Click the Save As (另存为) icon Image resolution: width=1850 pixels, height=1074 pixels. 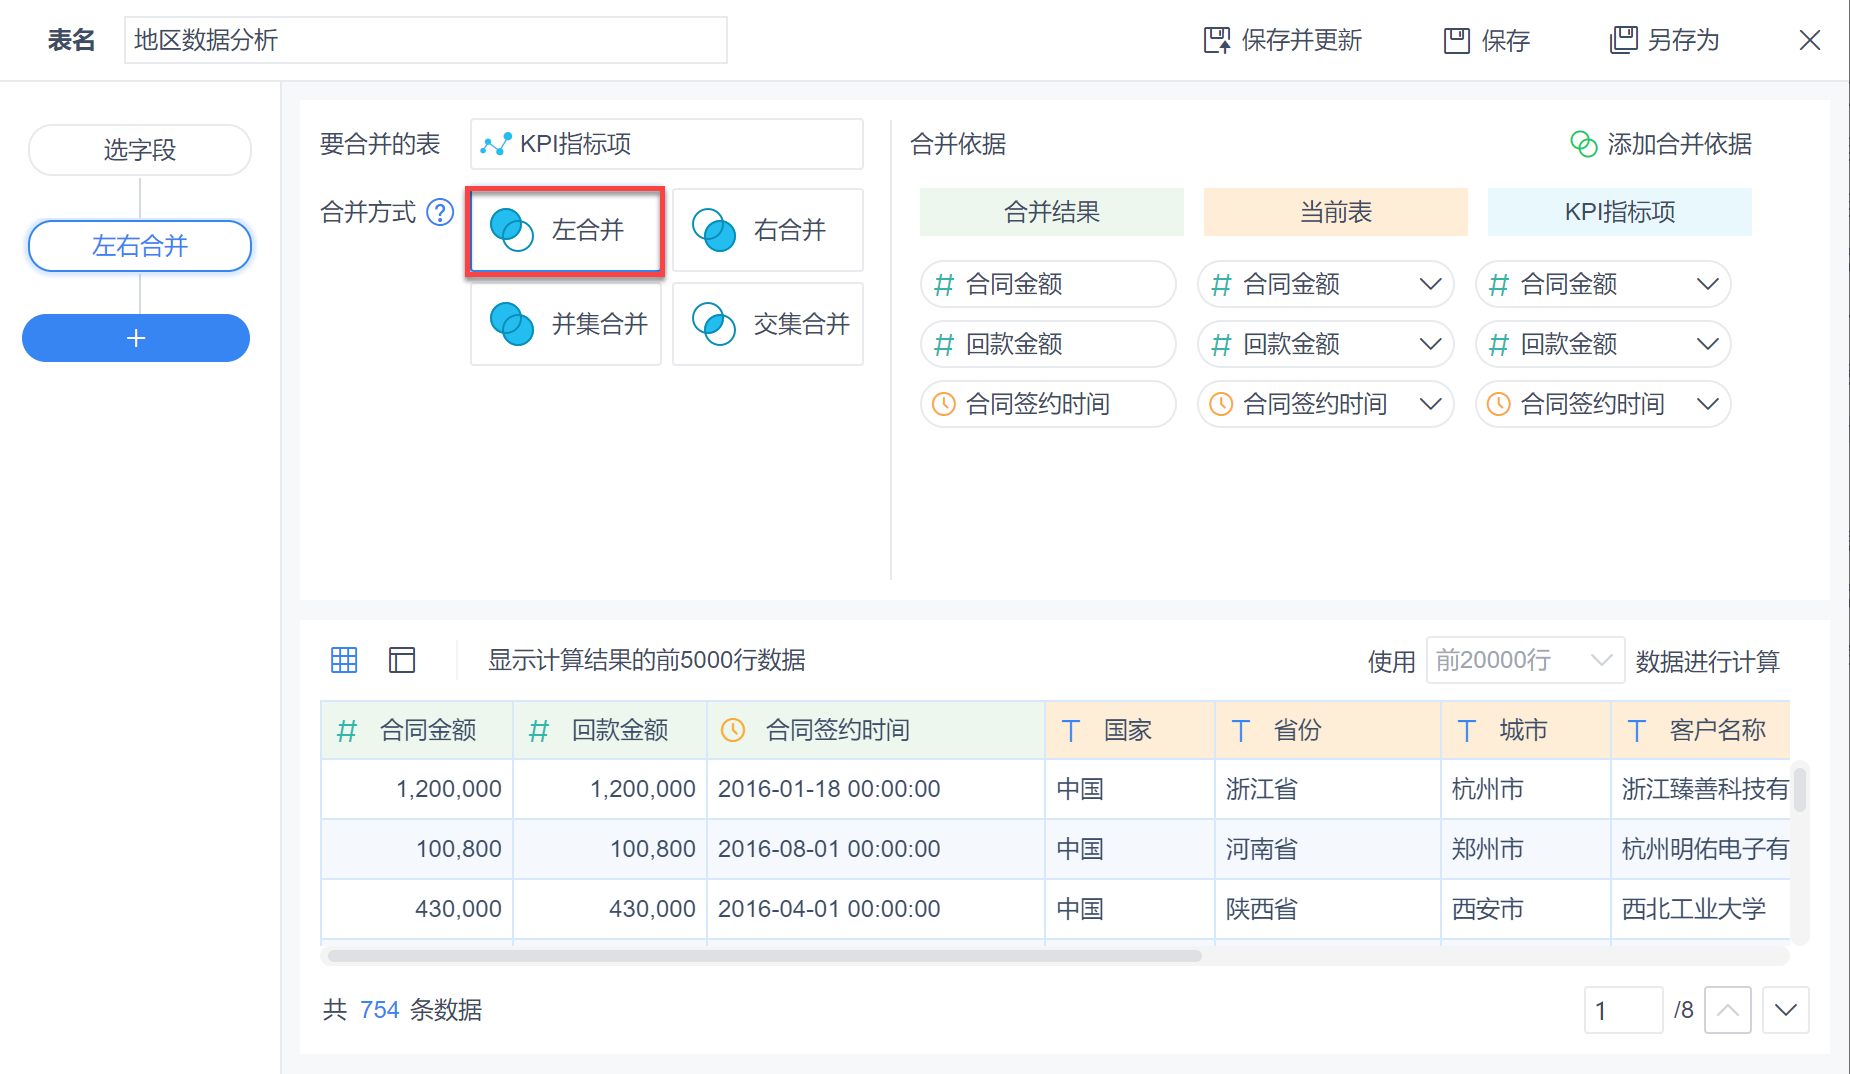1623,40
